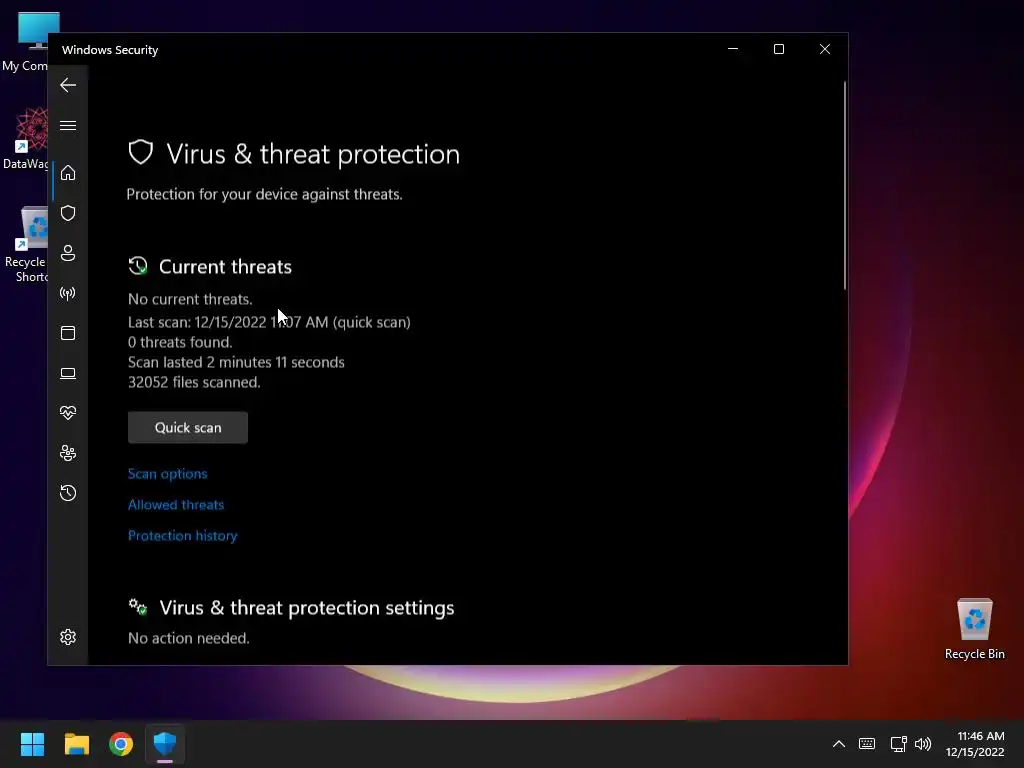The width and height of the screenshot is (1024, 768).
Task: Click the 'No action needed.' text
Action: pyautogui.click(x=189, y=638)
